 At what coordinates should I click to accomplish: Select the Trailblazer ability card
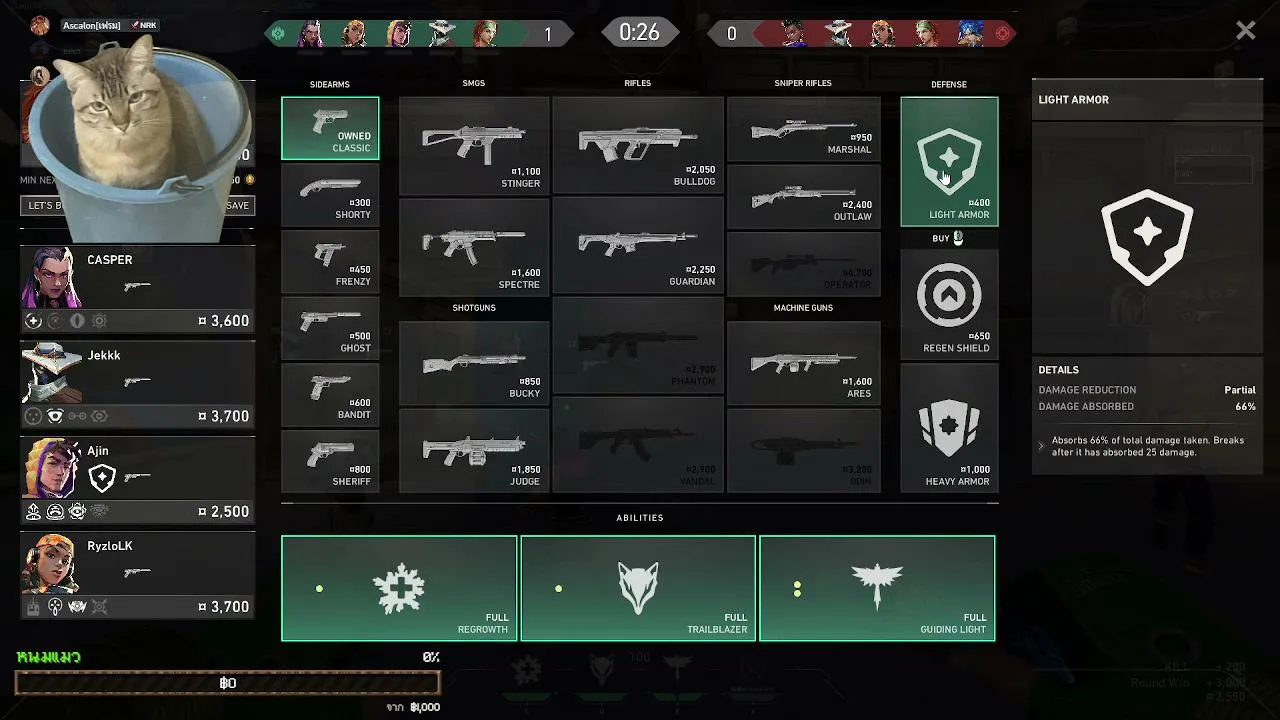coord(638,588)
